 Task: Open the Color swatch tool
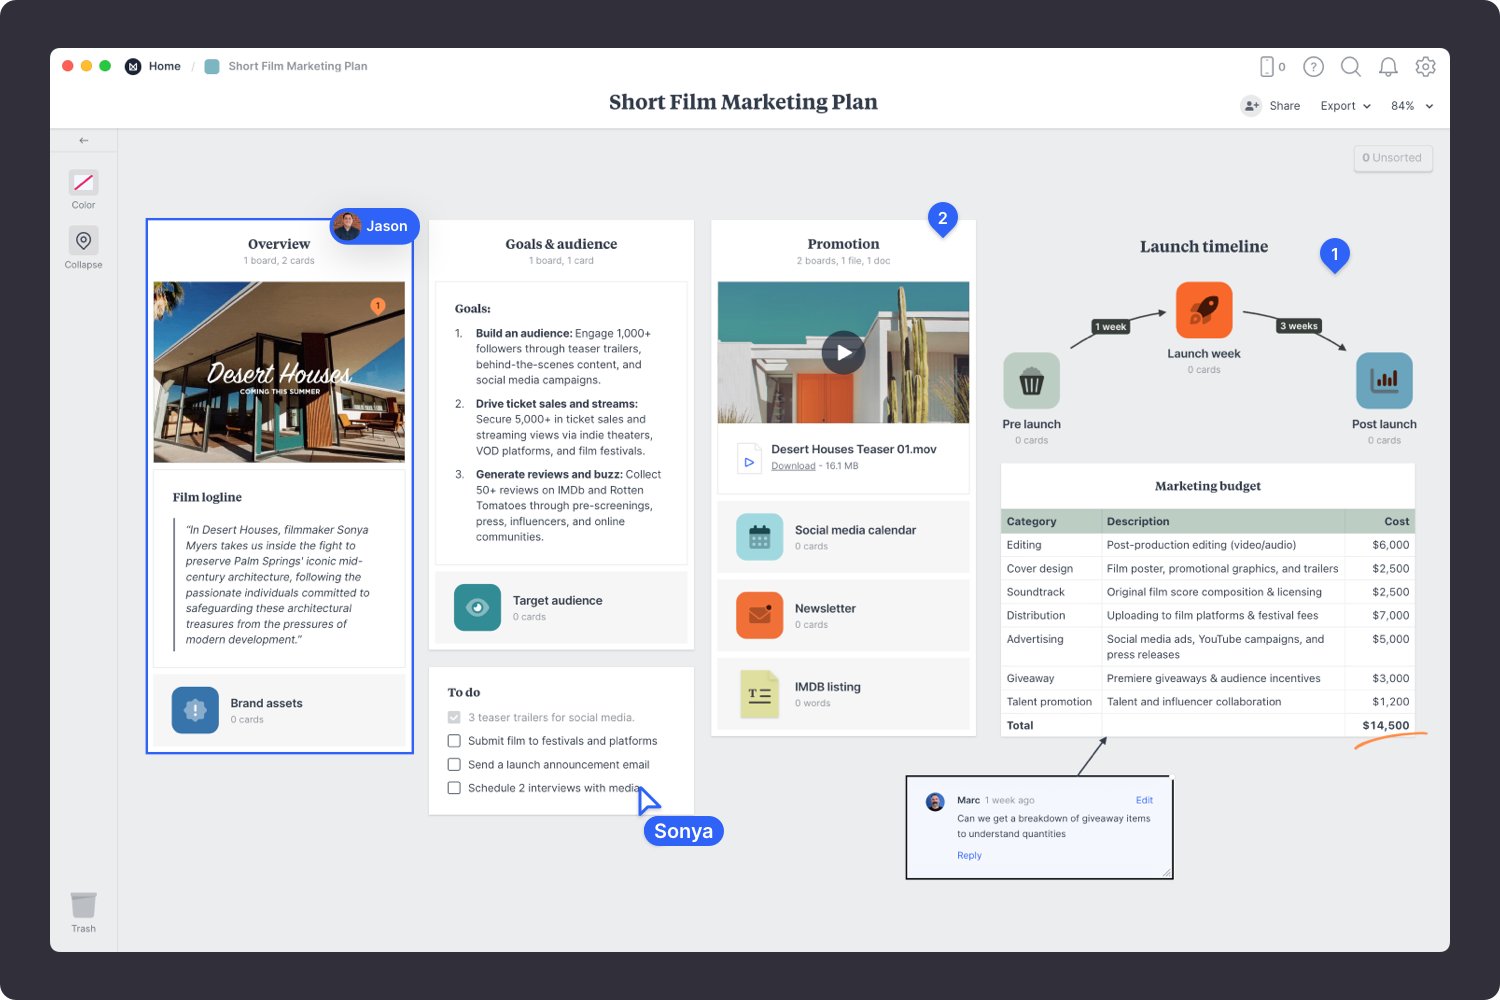point(84,183)
